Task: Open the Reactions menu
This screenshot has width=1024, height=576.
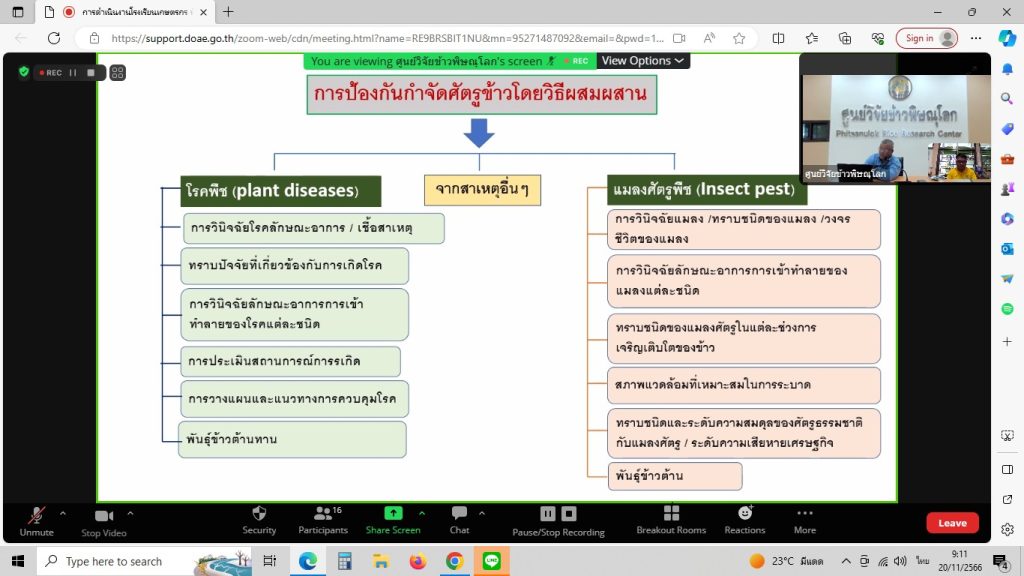Action: pyautogui.click(x=744, y=513)
